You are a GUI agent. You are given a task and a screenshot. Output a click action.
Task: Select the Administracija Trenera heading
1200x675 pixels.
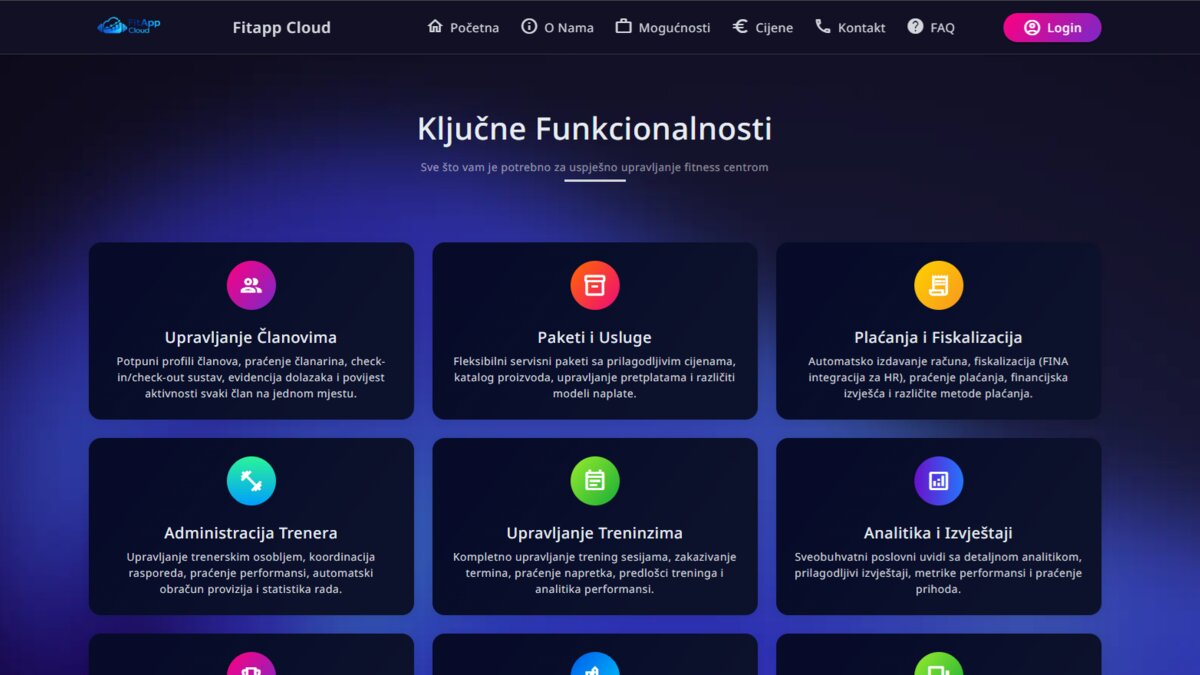(x=251, y=533)
